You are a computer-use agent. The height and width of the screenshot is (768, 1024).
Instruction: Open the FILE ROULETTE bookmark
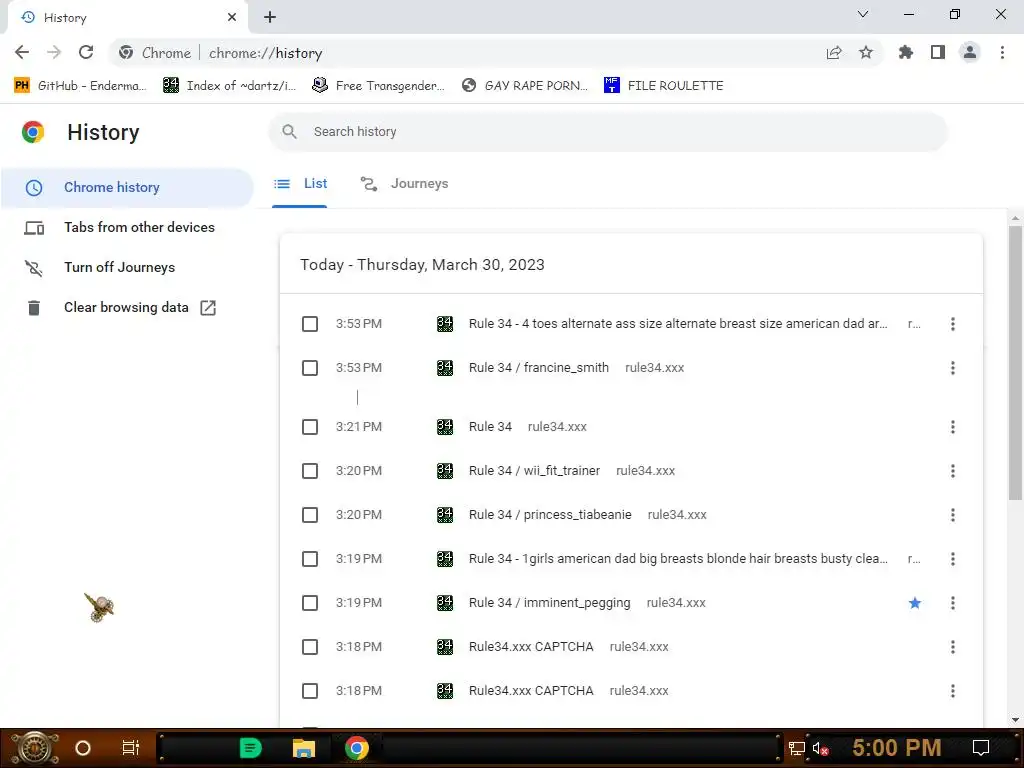tap(664, 86)
